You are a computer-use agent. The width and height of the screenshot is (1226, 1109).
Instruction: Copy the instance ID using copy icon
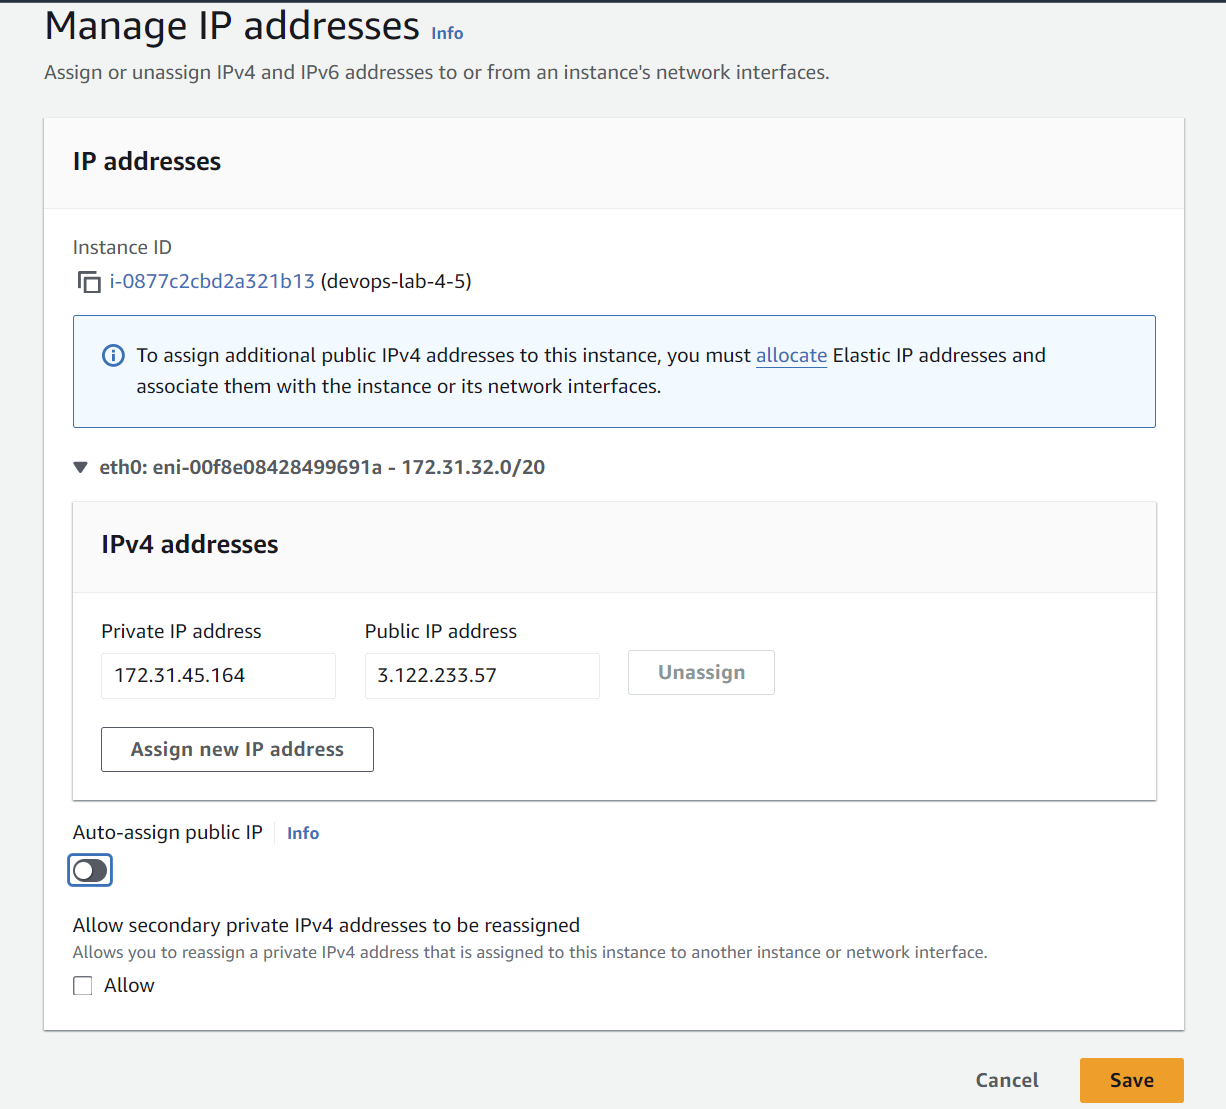point(89,282)
